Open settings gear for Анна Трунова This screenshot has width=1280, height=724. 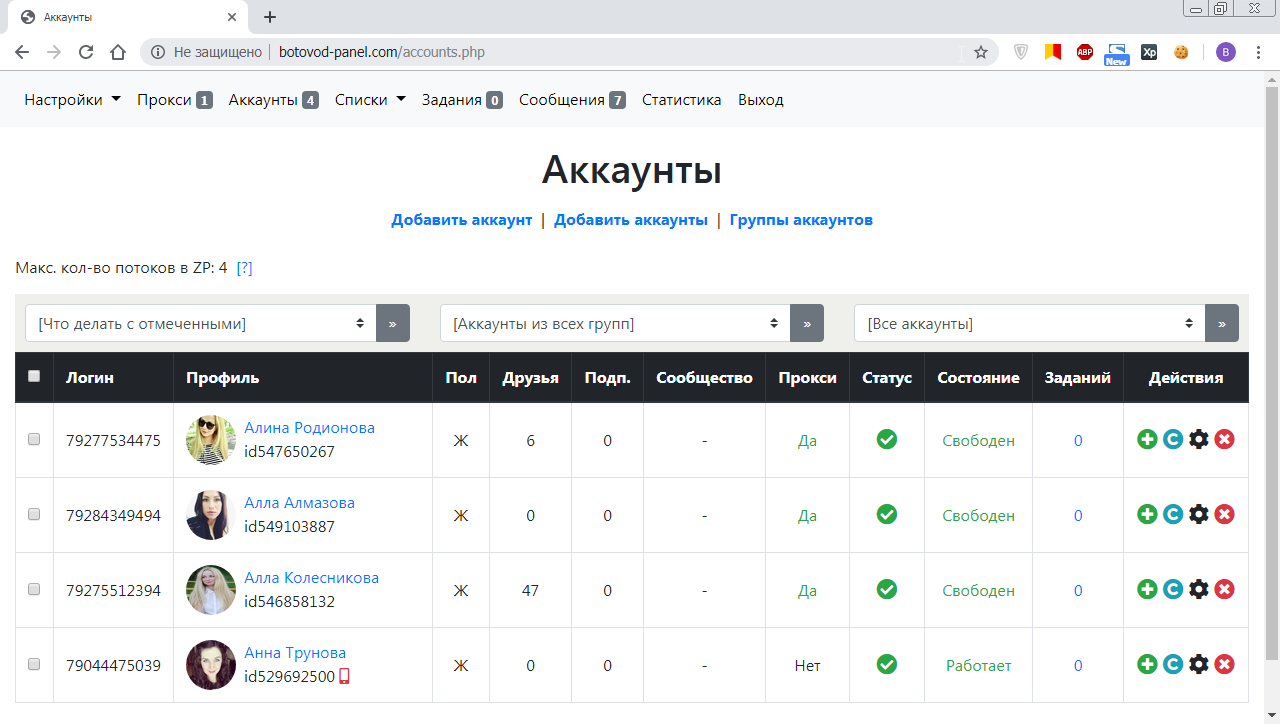pos(1199,663)
